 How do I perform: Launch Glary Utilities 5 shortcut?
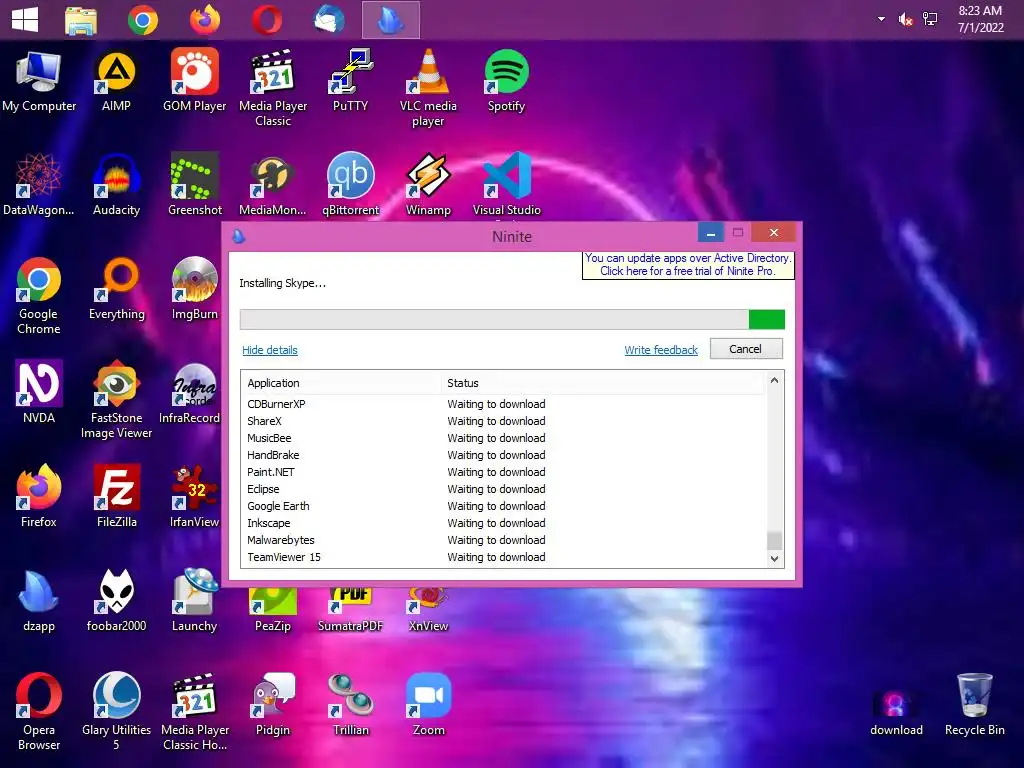pyautogui.click(x=116, y=712)
